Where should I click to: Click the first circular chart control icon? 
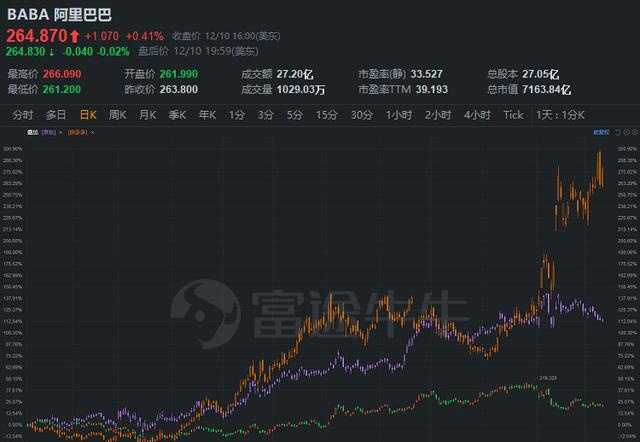click(627, 132)
